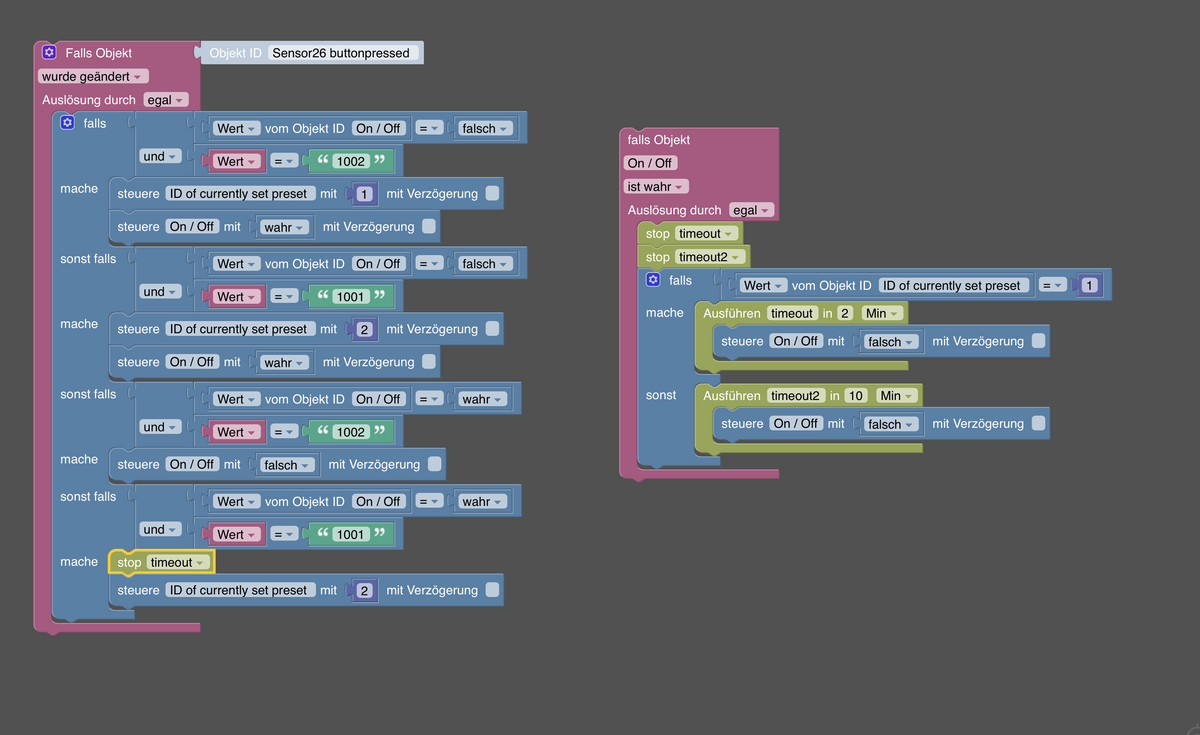Viewport: 1200px width, 735px height.
Task: Open egal dropdown in the left trigger block
Action: [x=165, y=100]
